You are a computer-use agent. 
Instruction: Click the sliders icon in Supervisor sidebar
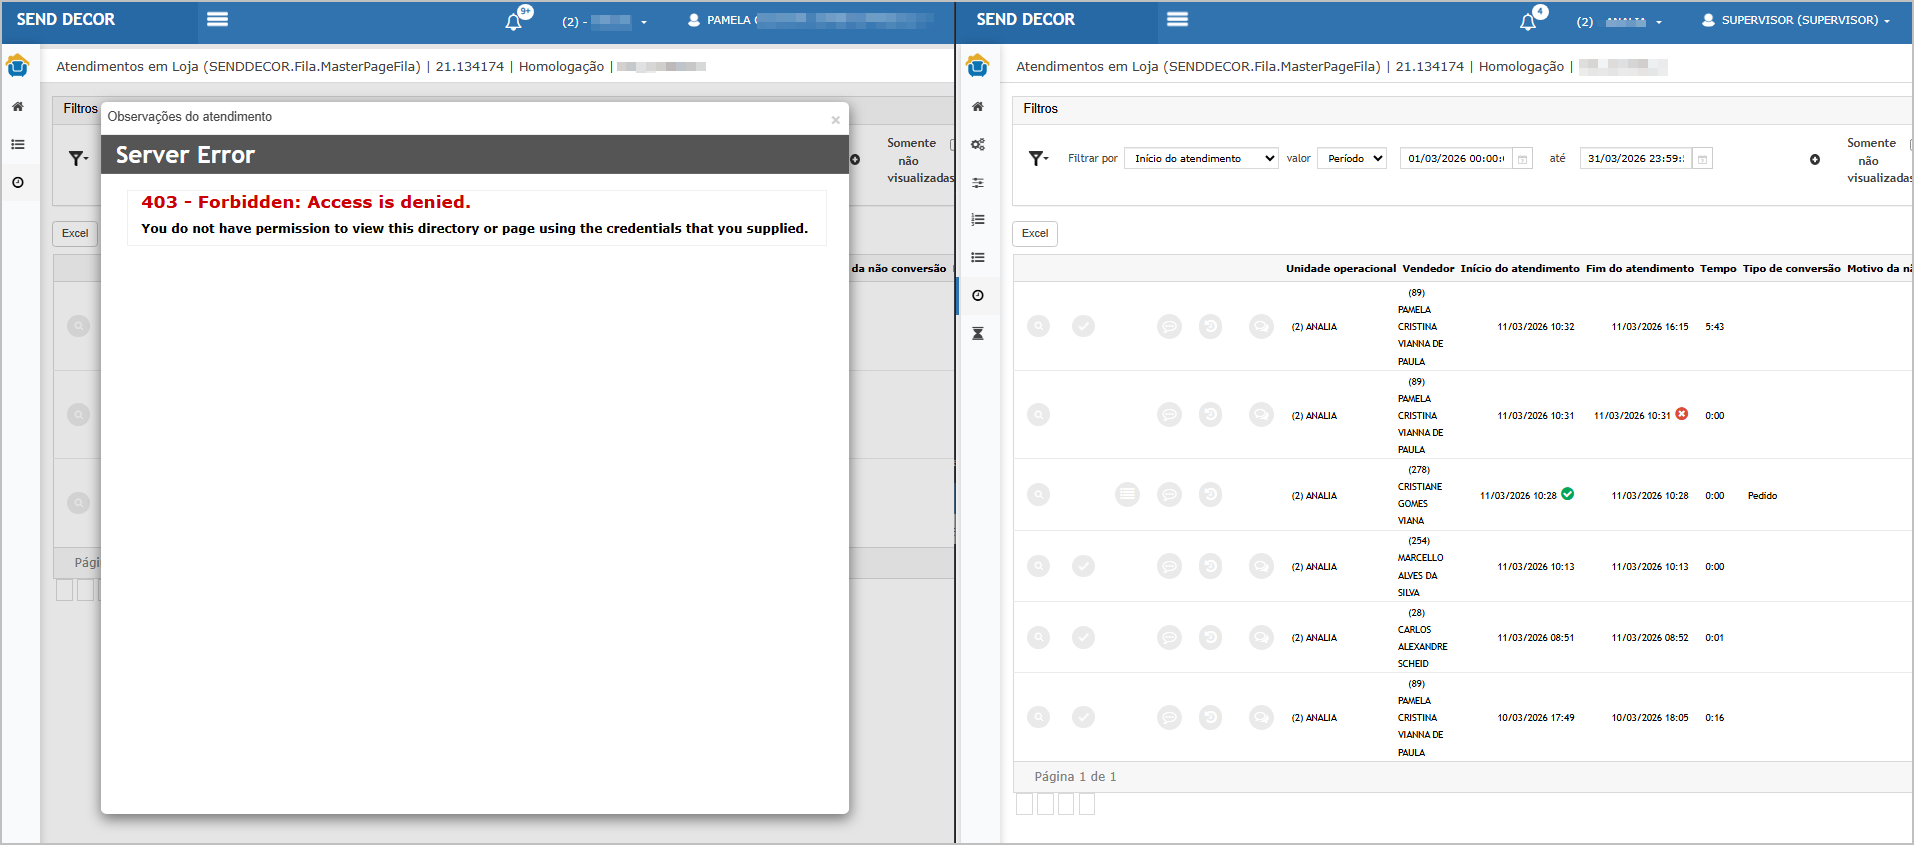tap(978, 182)
